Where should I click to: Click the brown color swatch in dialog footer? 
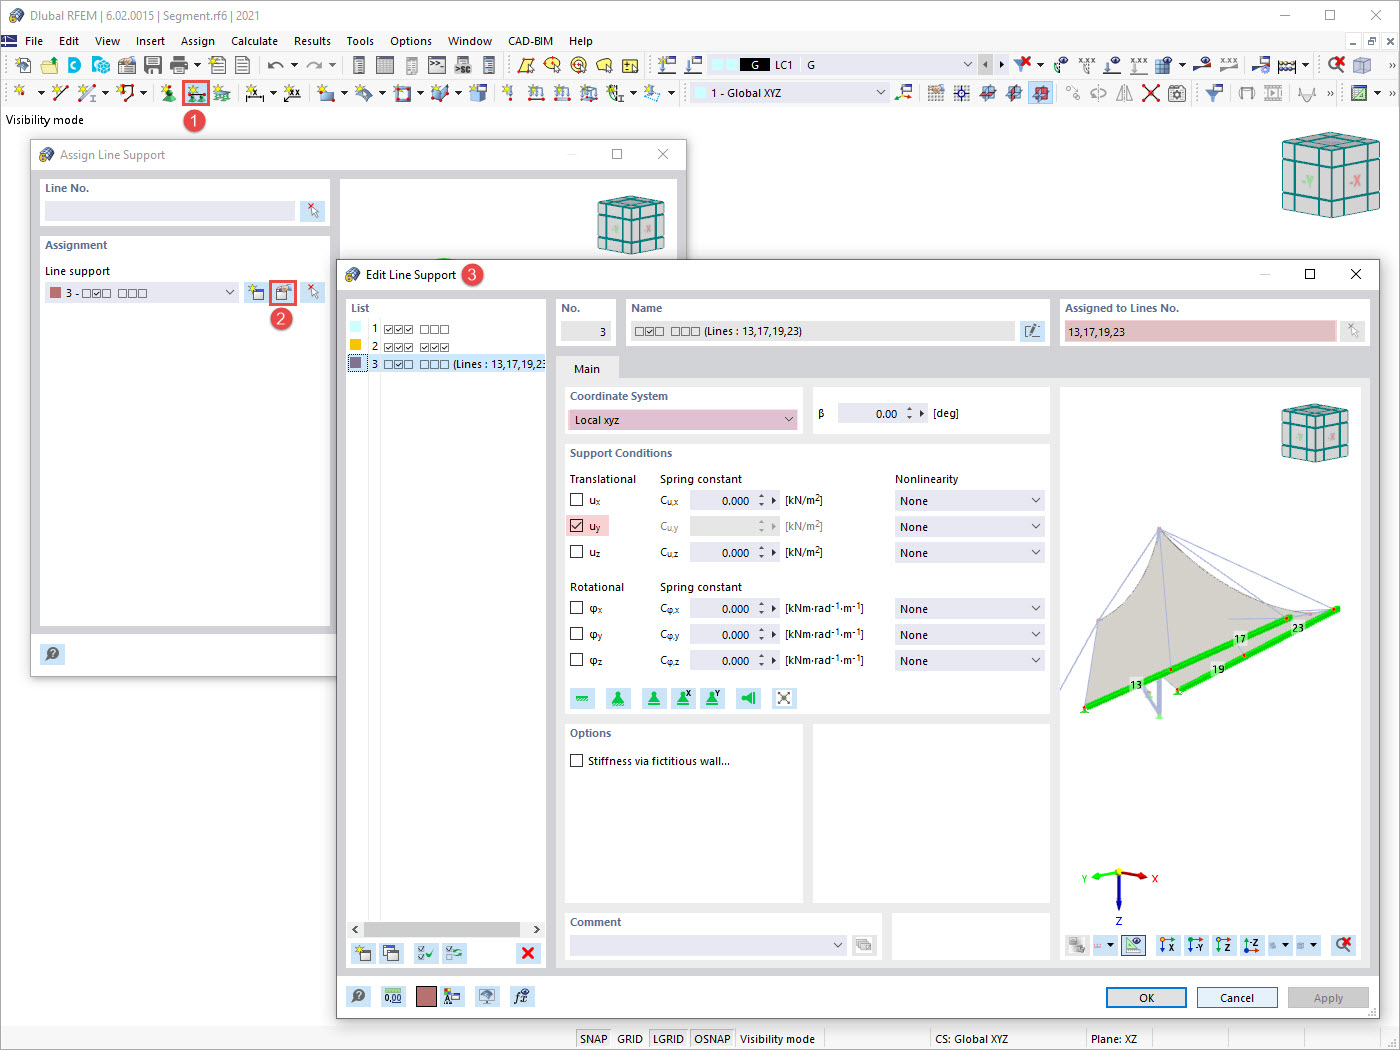426,996
